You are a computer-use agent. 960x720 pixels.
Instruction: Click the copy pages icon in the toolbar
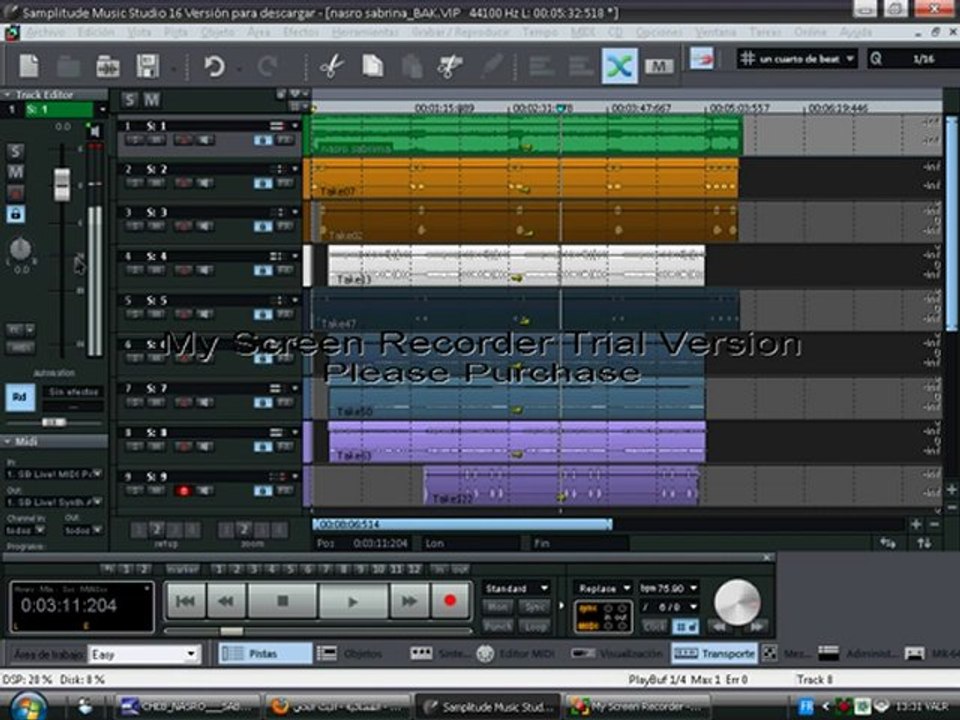(x=372, y=66)
